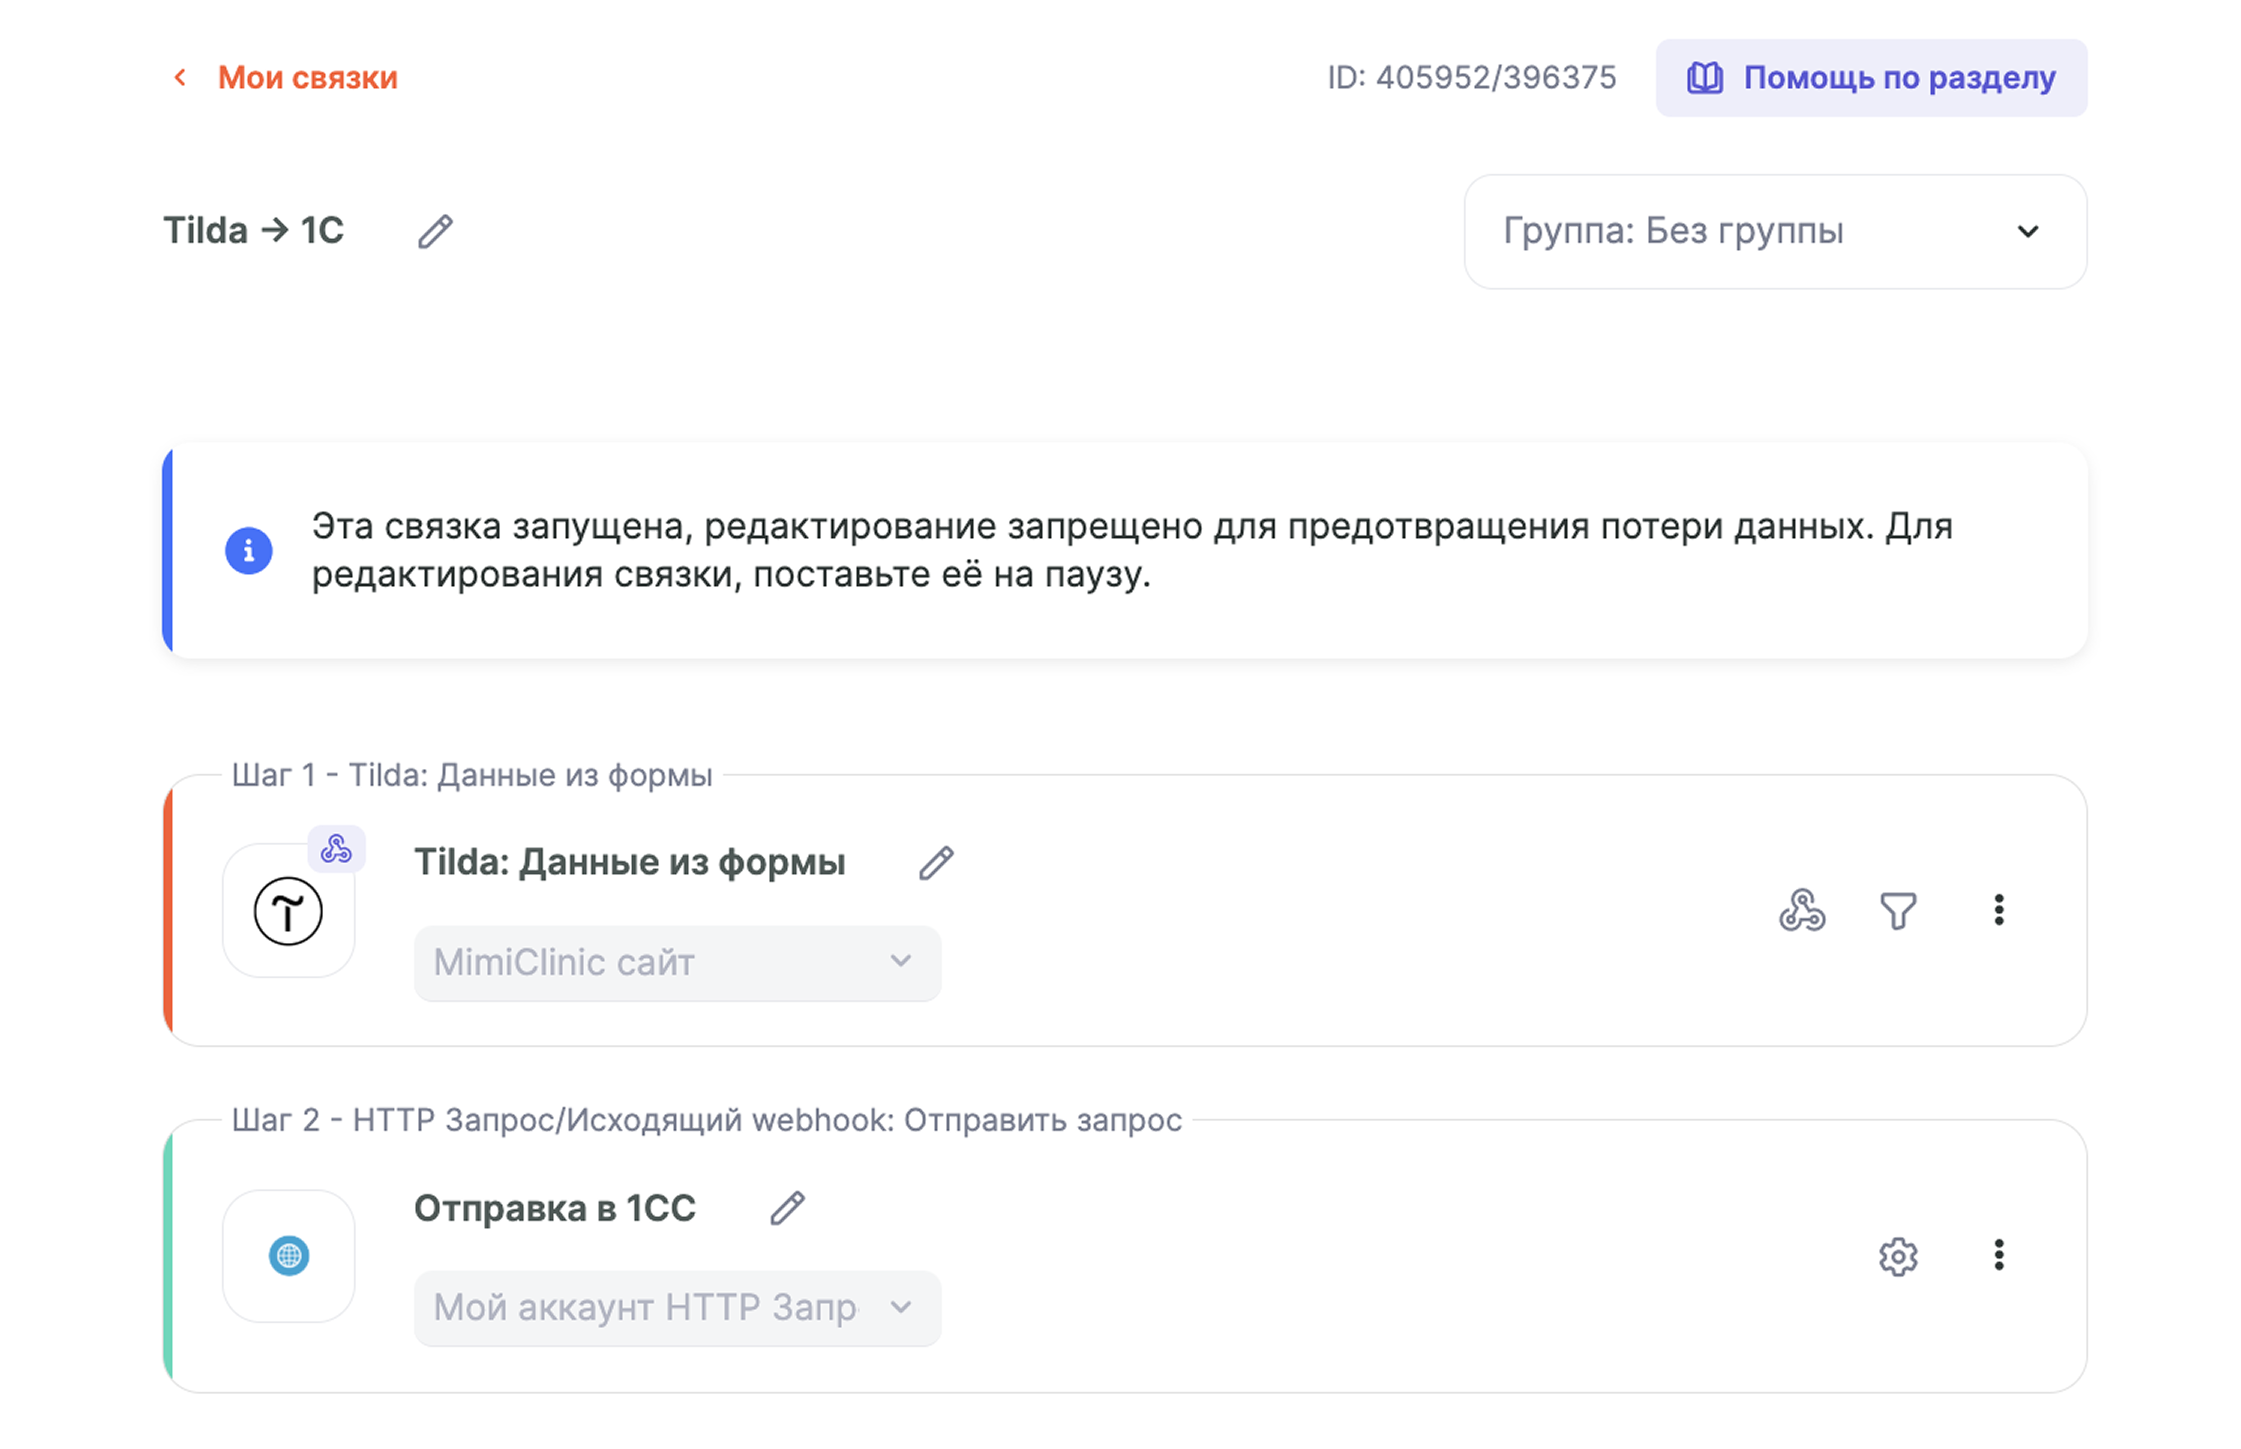Open the three-dot menu of step 1
The image size is (2241, 1449).
[1999, 910]
